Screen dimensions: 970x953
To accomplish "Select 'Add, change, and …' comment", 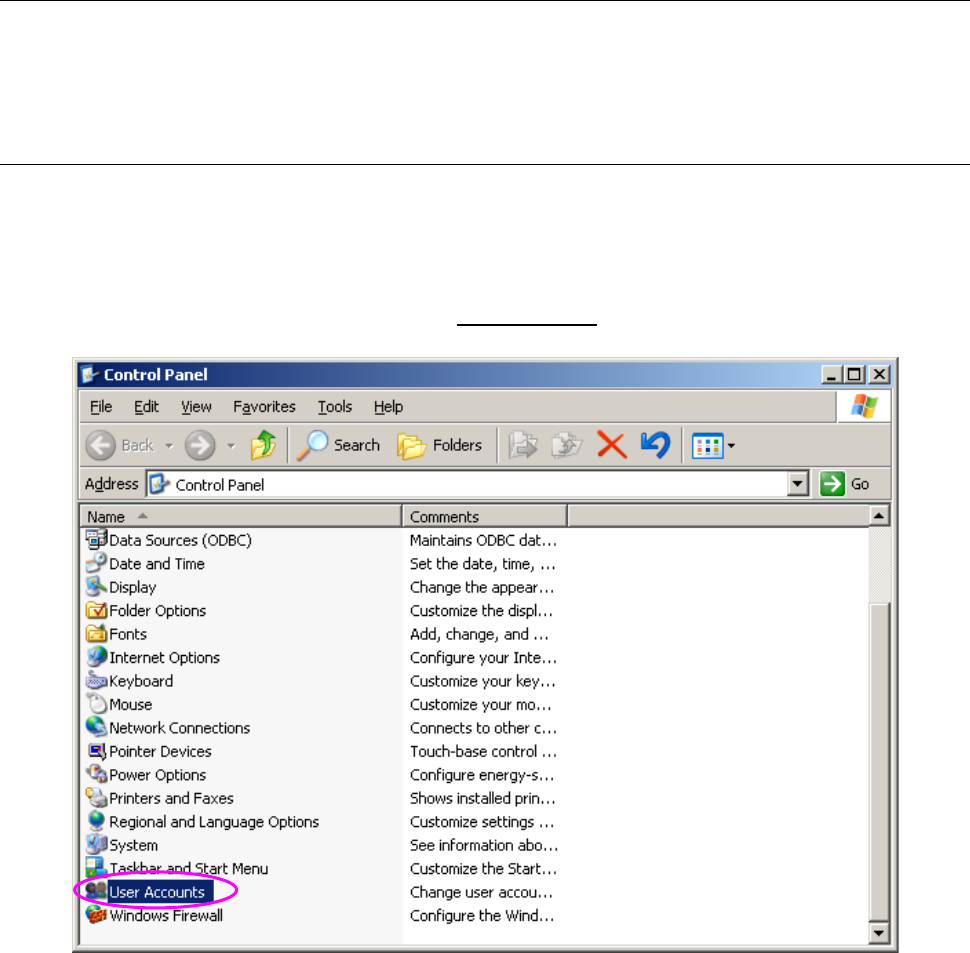I will 479,634.
